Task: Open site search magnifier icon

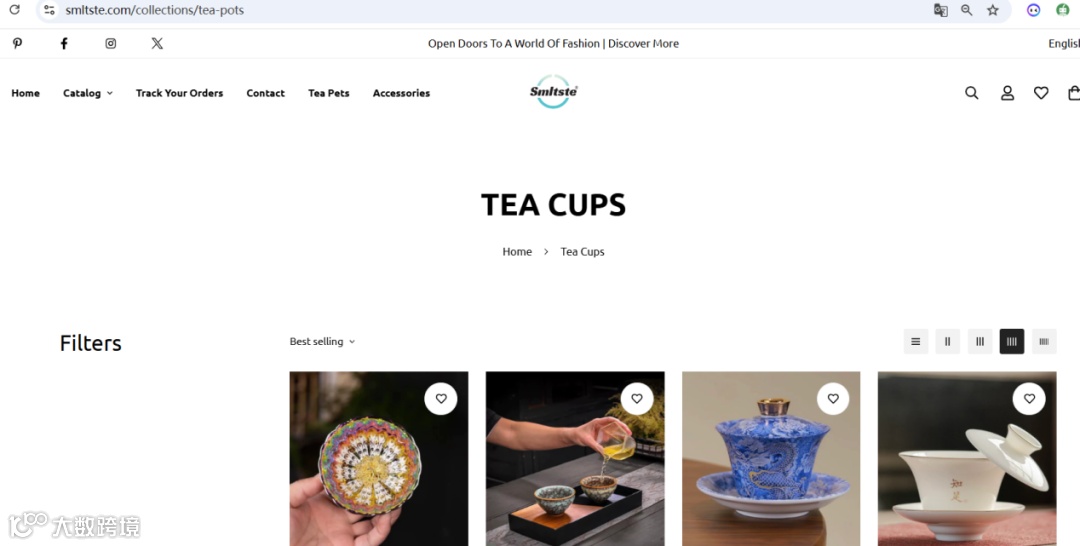Action: (x=971, y=93)
